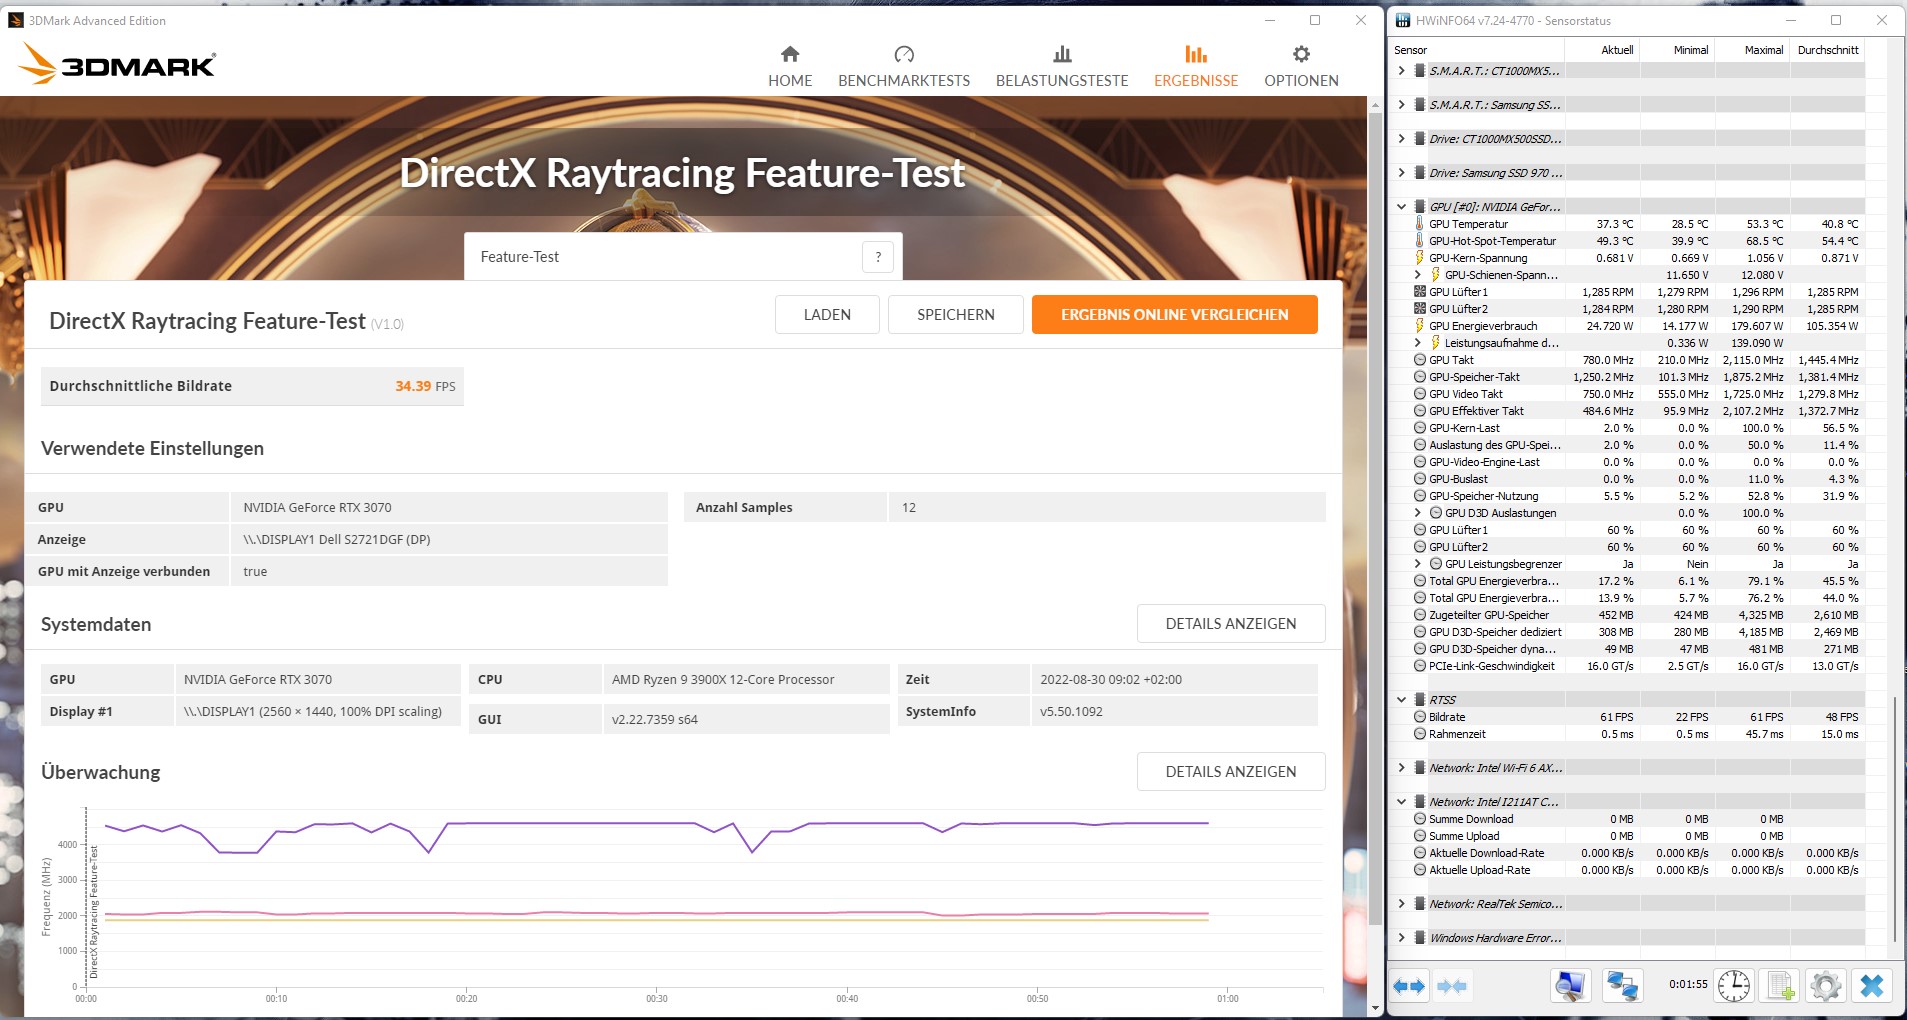Show details for Systemdaten section
Viewport: 1907px width, 1020px height.
pyautogui.click(x=1231, y=624)
